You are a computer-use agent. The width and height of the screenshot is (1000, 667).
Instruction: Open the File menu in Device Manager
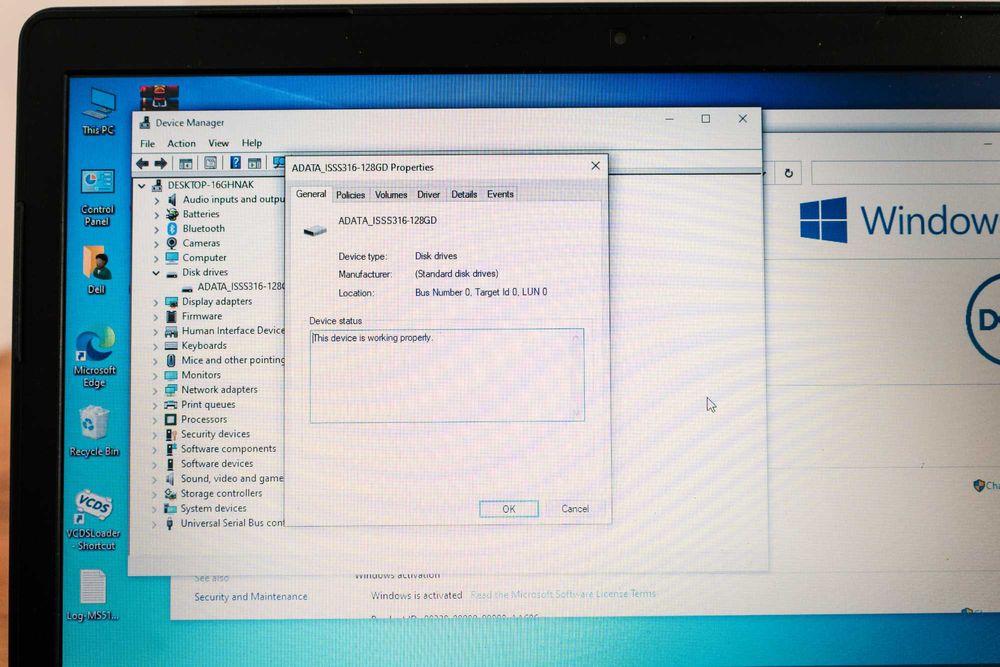coord(147,143)
